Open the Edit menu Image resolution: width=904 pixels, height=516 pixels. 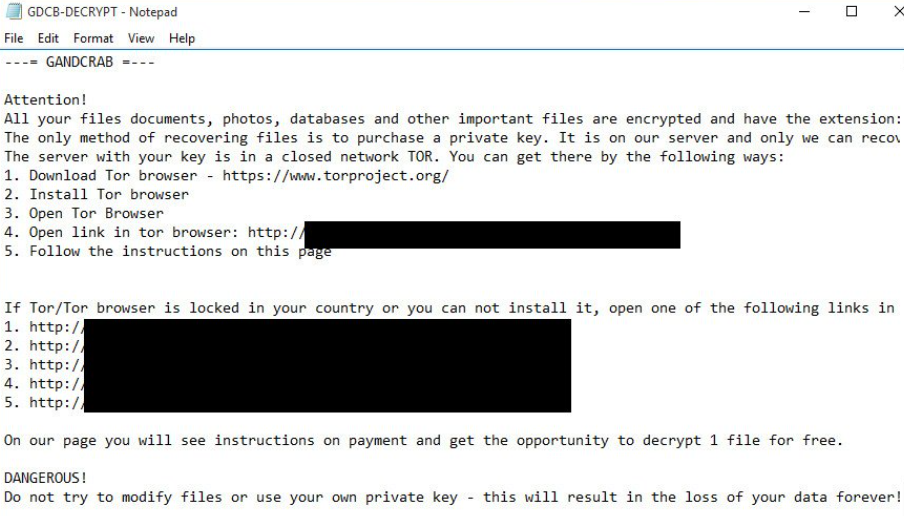click(x=47, y=39)
